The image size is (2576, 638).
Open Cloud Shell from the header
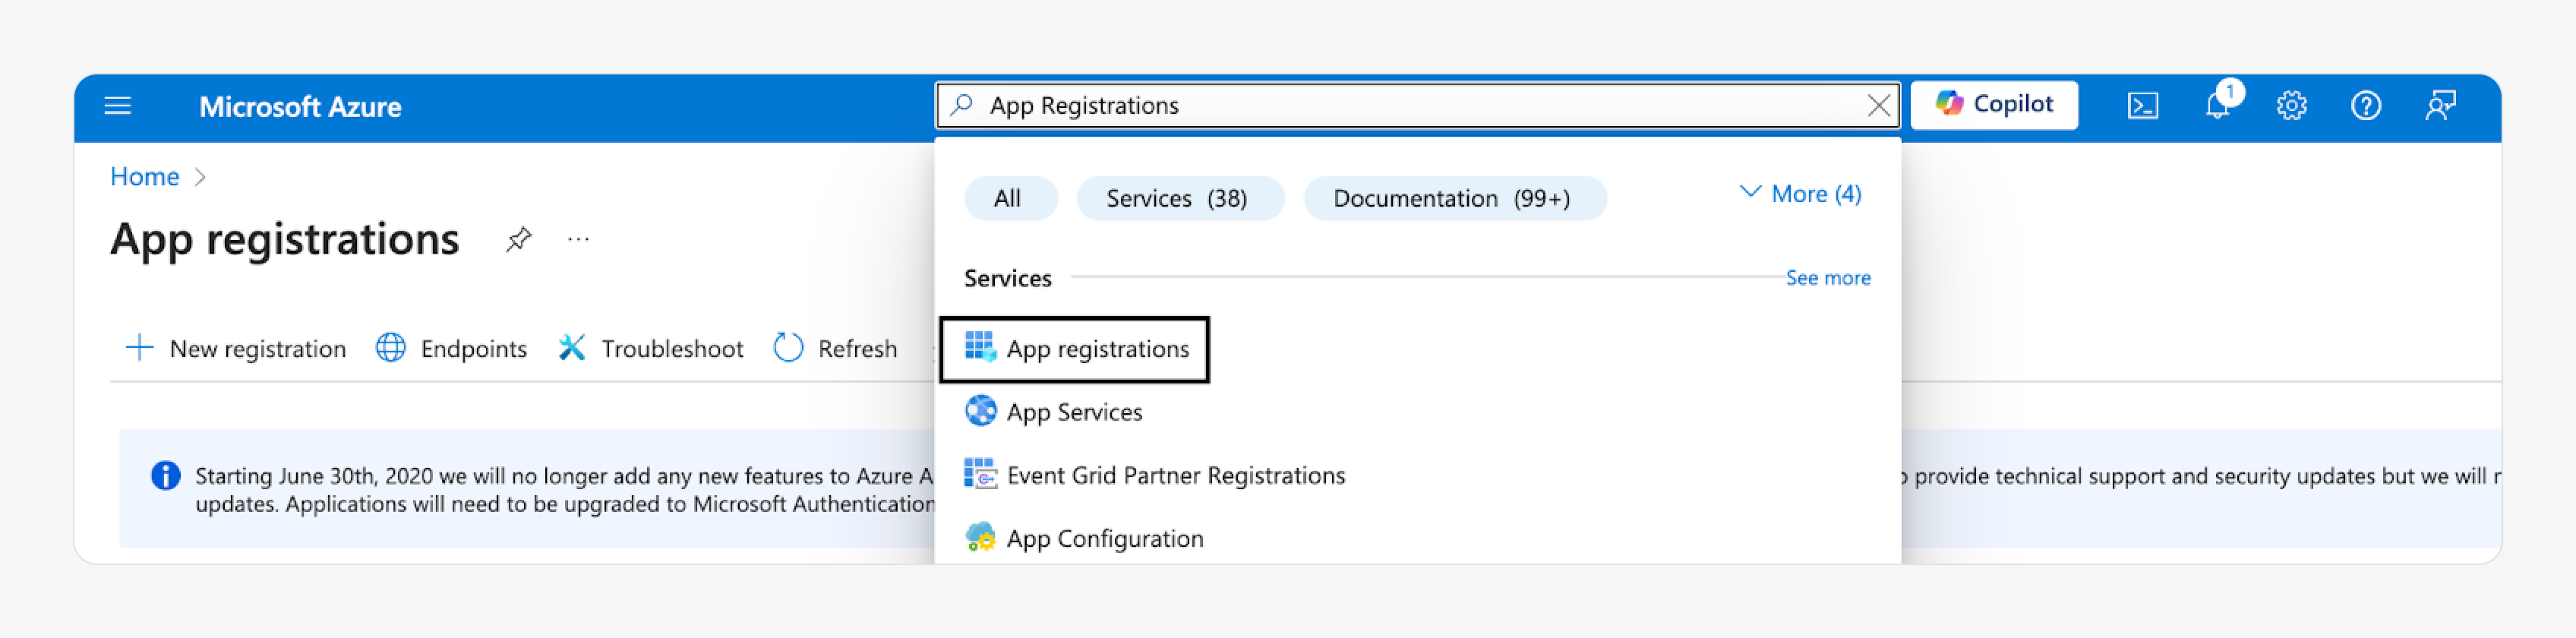[2142, 106]
